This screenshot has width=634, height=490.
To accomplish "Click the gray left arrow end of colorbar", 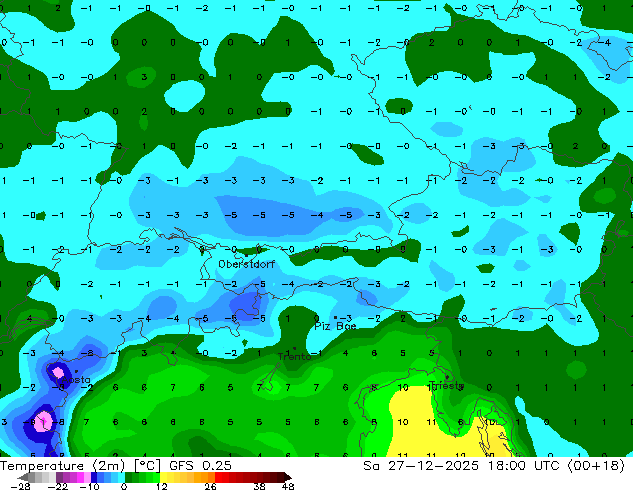I will click(x=22, y=477).
